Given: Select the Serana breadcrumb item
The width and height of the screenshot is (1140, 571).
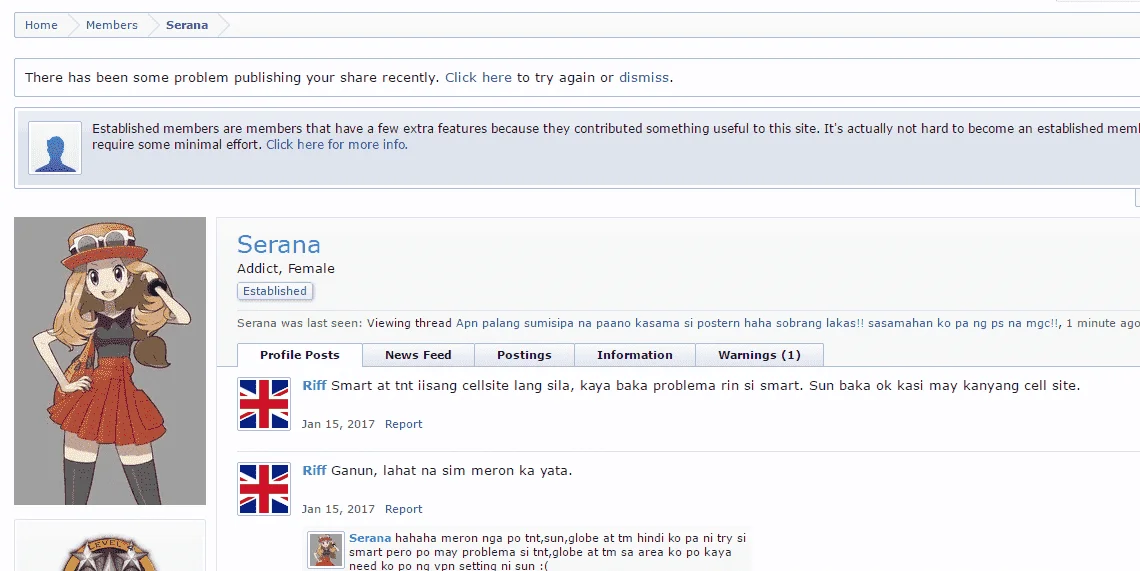Looking at the screenshot, I should 187,25.
